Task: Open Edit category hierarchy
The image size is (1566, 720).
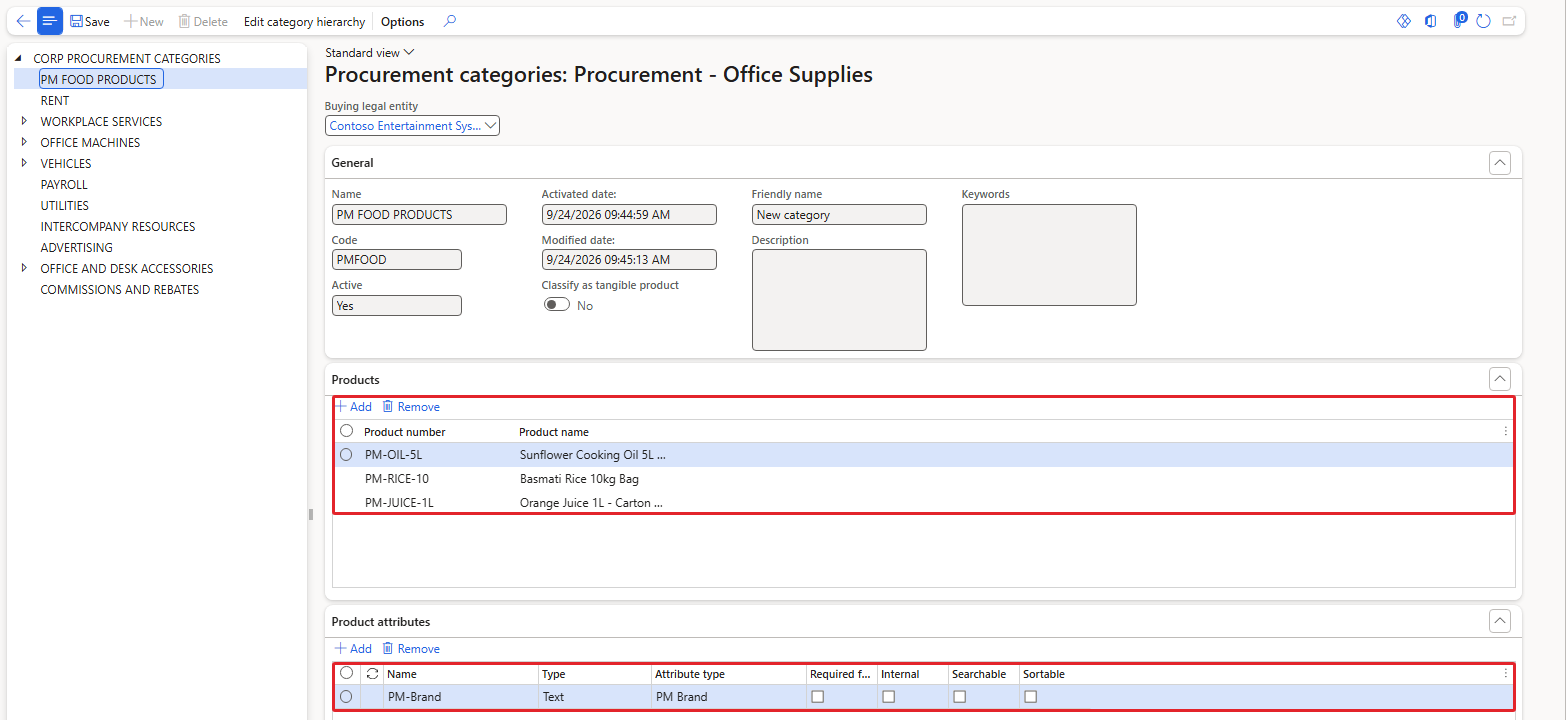Action: [x=304, y=21]
